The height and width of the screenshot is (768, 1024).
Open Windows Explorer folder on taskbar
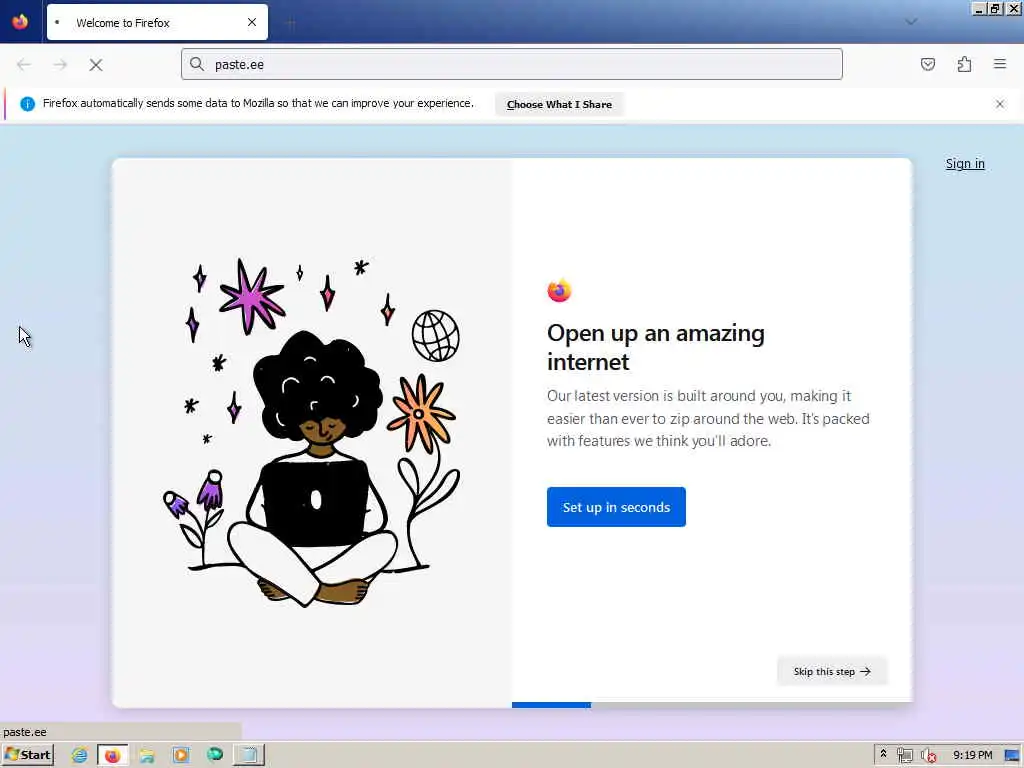[x=147, y=755]
